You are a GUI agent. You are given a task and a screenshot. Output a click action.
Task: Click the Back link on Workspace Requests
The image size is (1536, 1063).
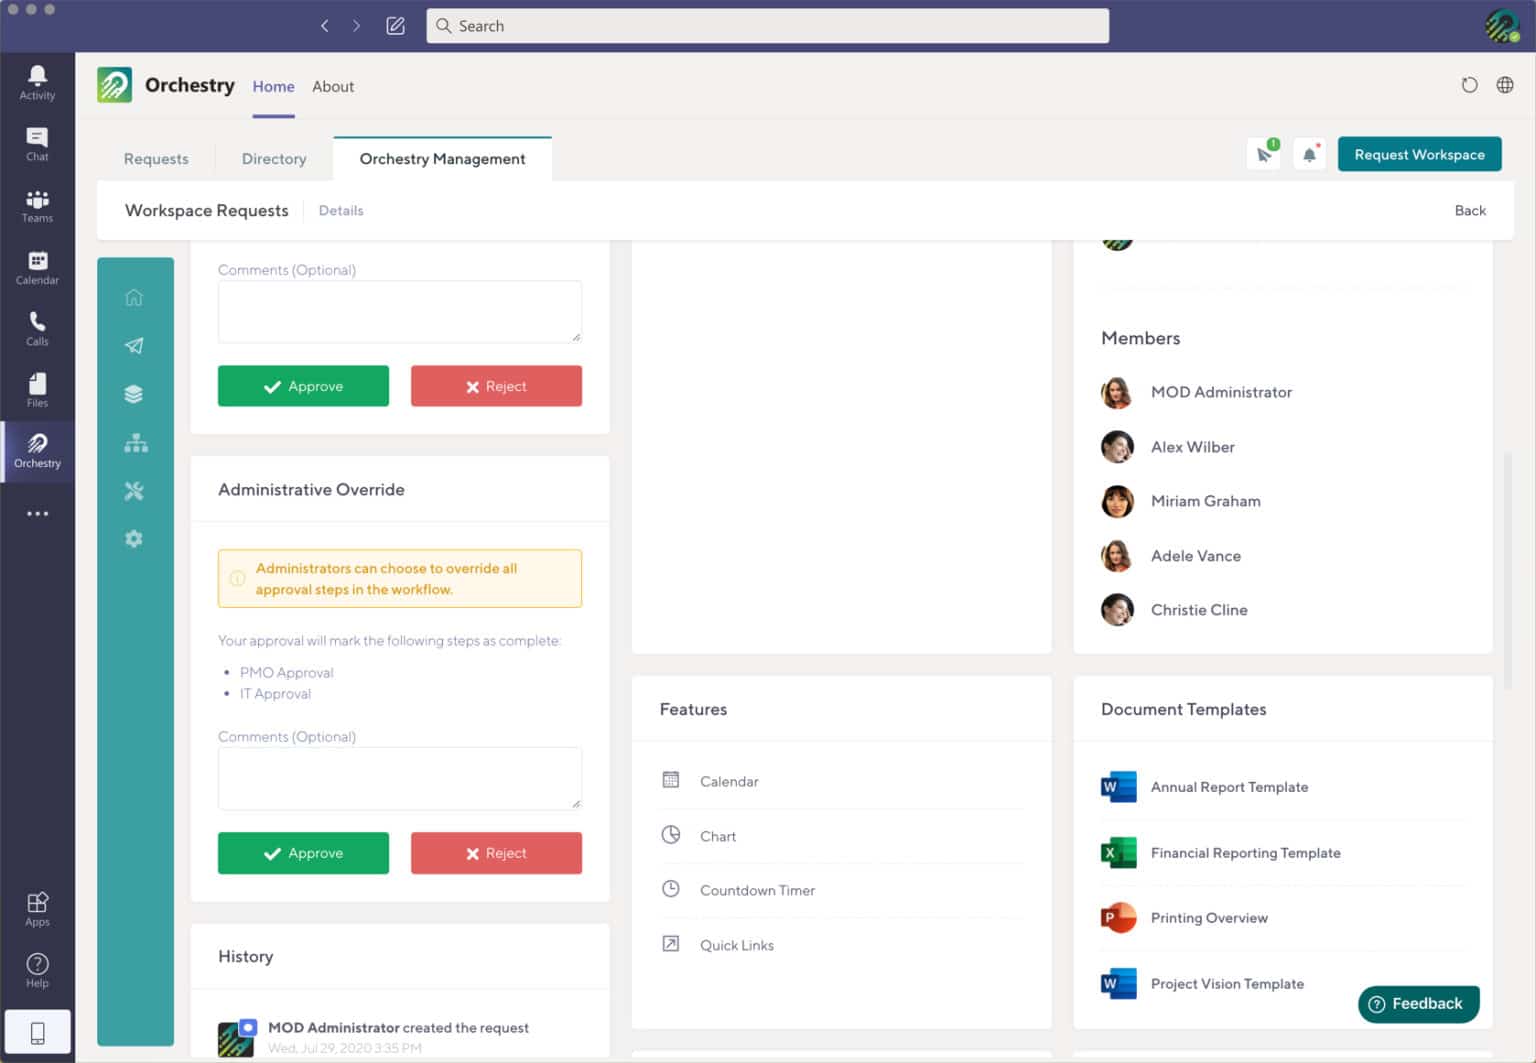pos(1470,210)
